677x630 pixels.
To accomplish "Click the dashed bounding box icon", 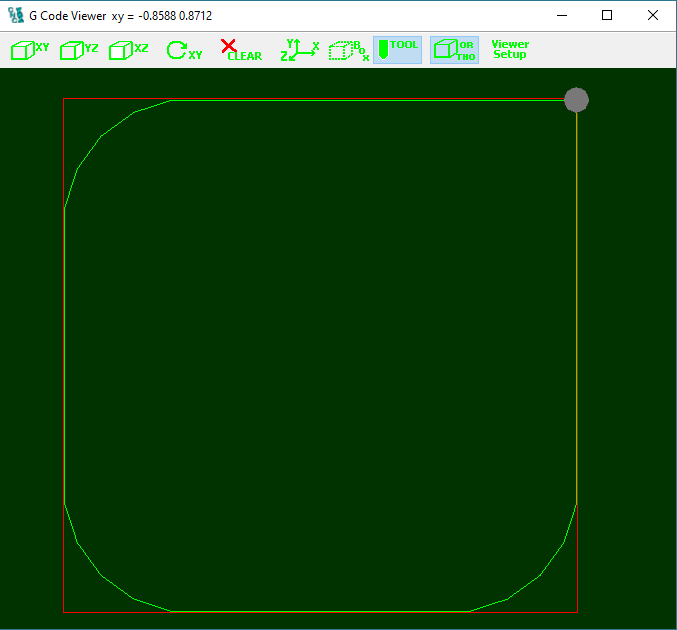I will click(349, 50).
